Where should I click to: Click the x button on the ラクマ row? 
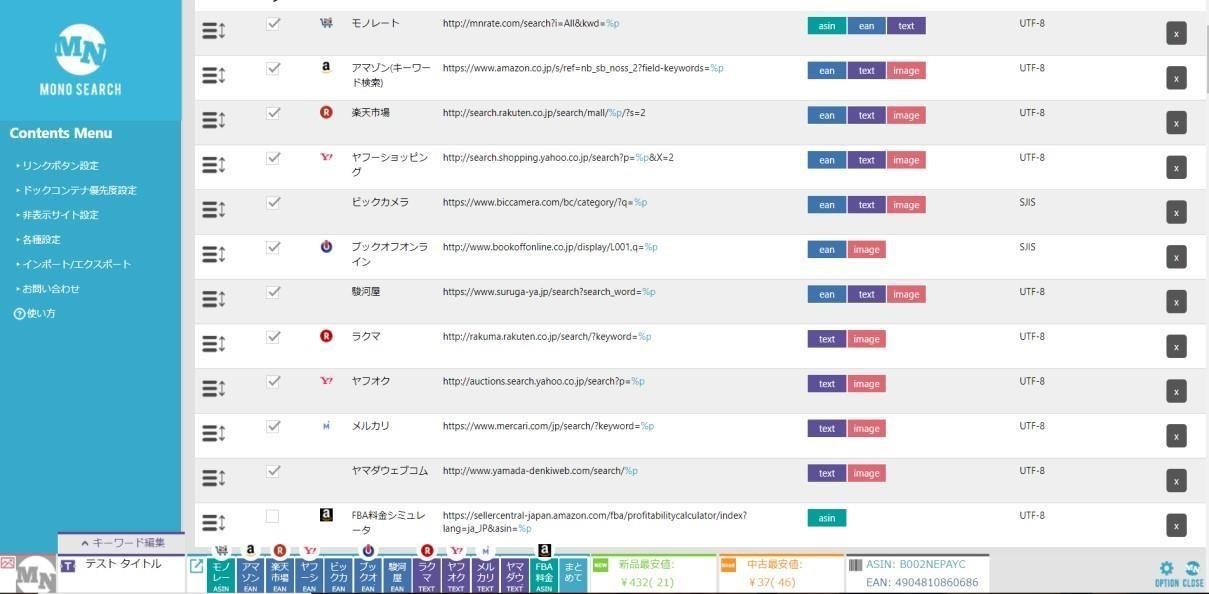[x=1176, y=346]
